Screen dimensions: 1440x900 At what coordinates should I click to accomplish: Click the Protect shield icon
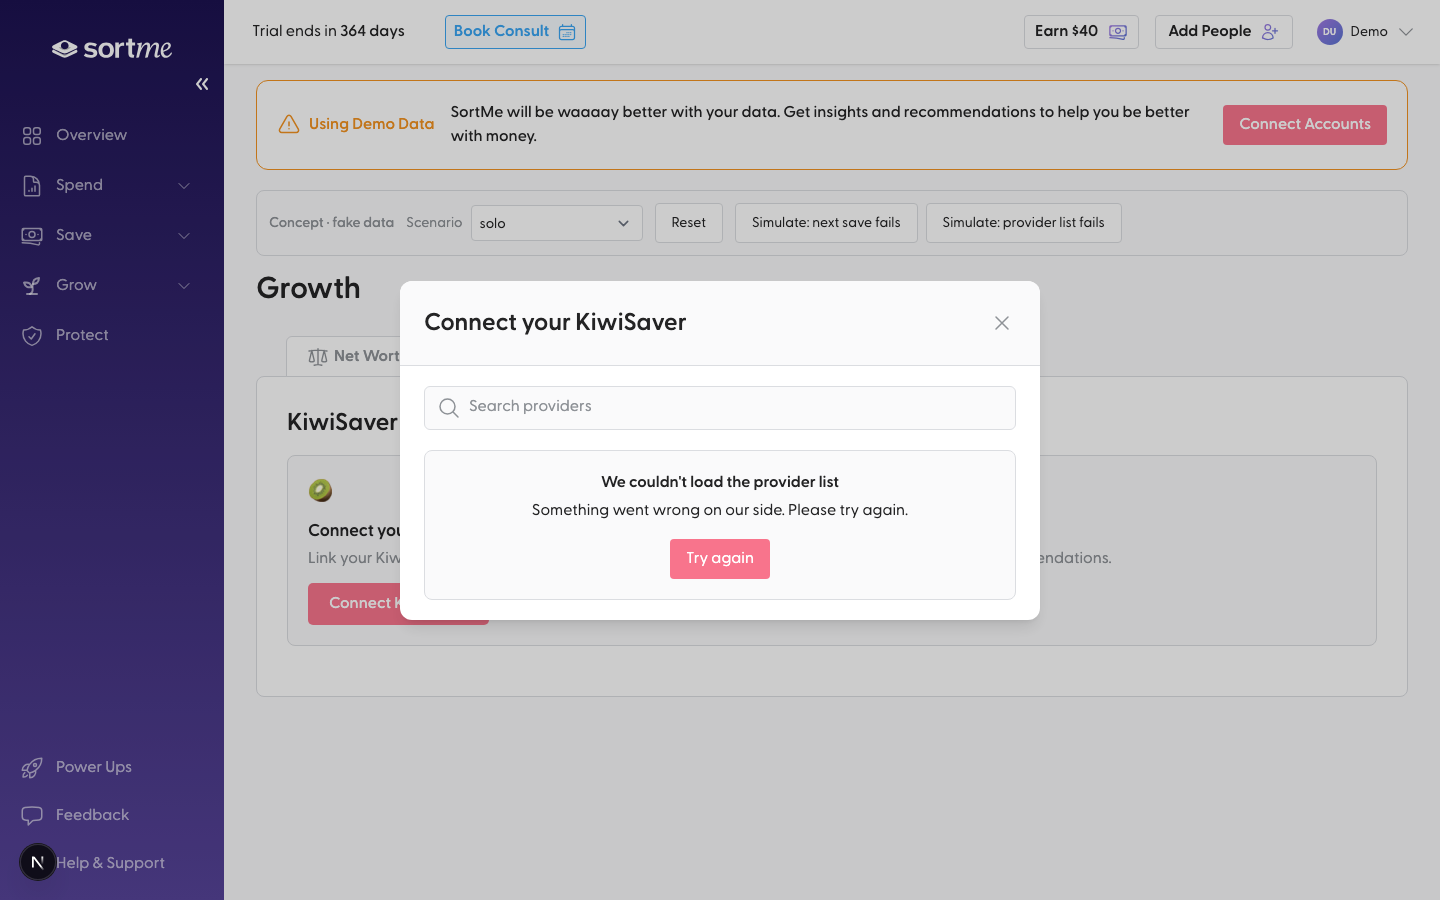32,335
